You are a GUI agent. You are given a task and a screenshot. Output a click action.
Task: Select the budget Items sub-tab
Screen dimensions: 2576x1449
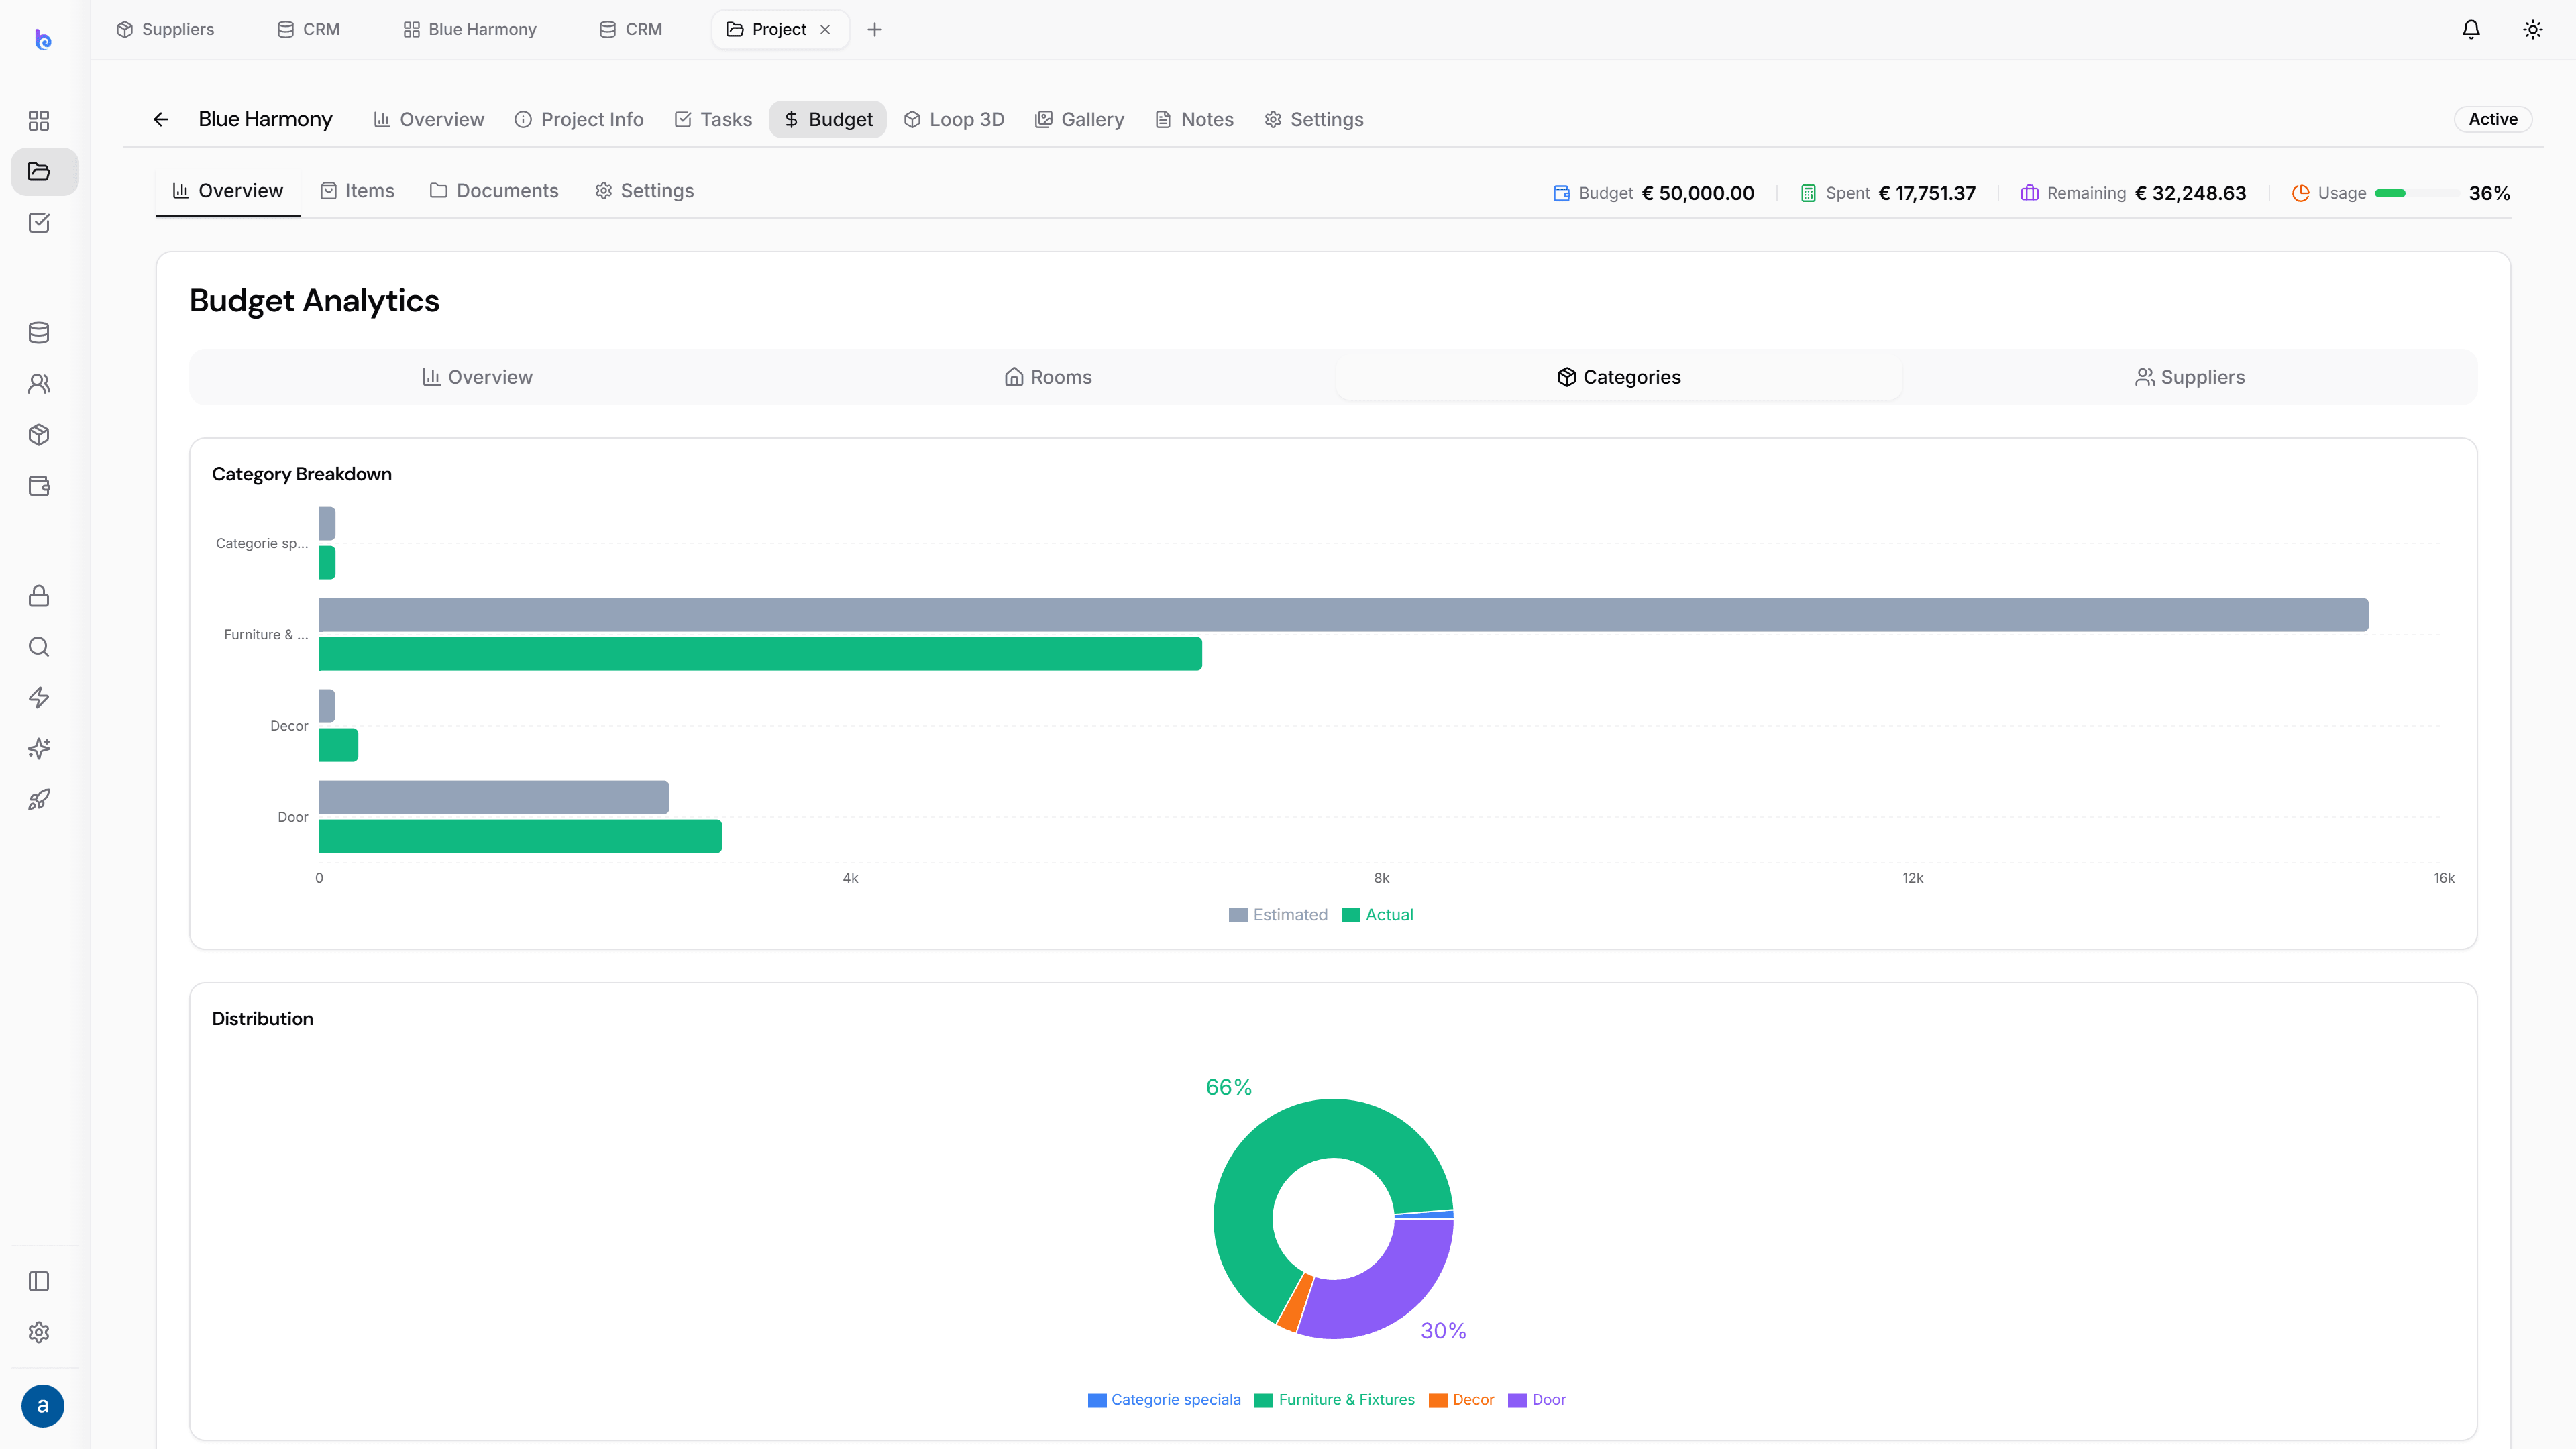pos(357,190)
